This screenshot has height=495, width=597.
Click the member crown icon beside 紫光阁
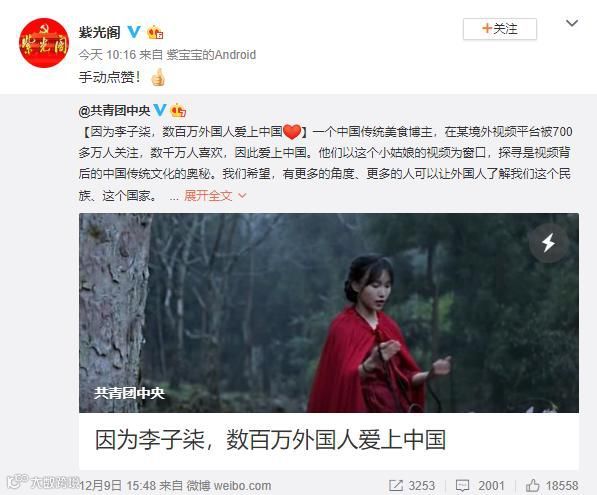point(155,32)
